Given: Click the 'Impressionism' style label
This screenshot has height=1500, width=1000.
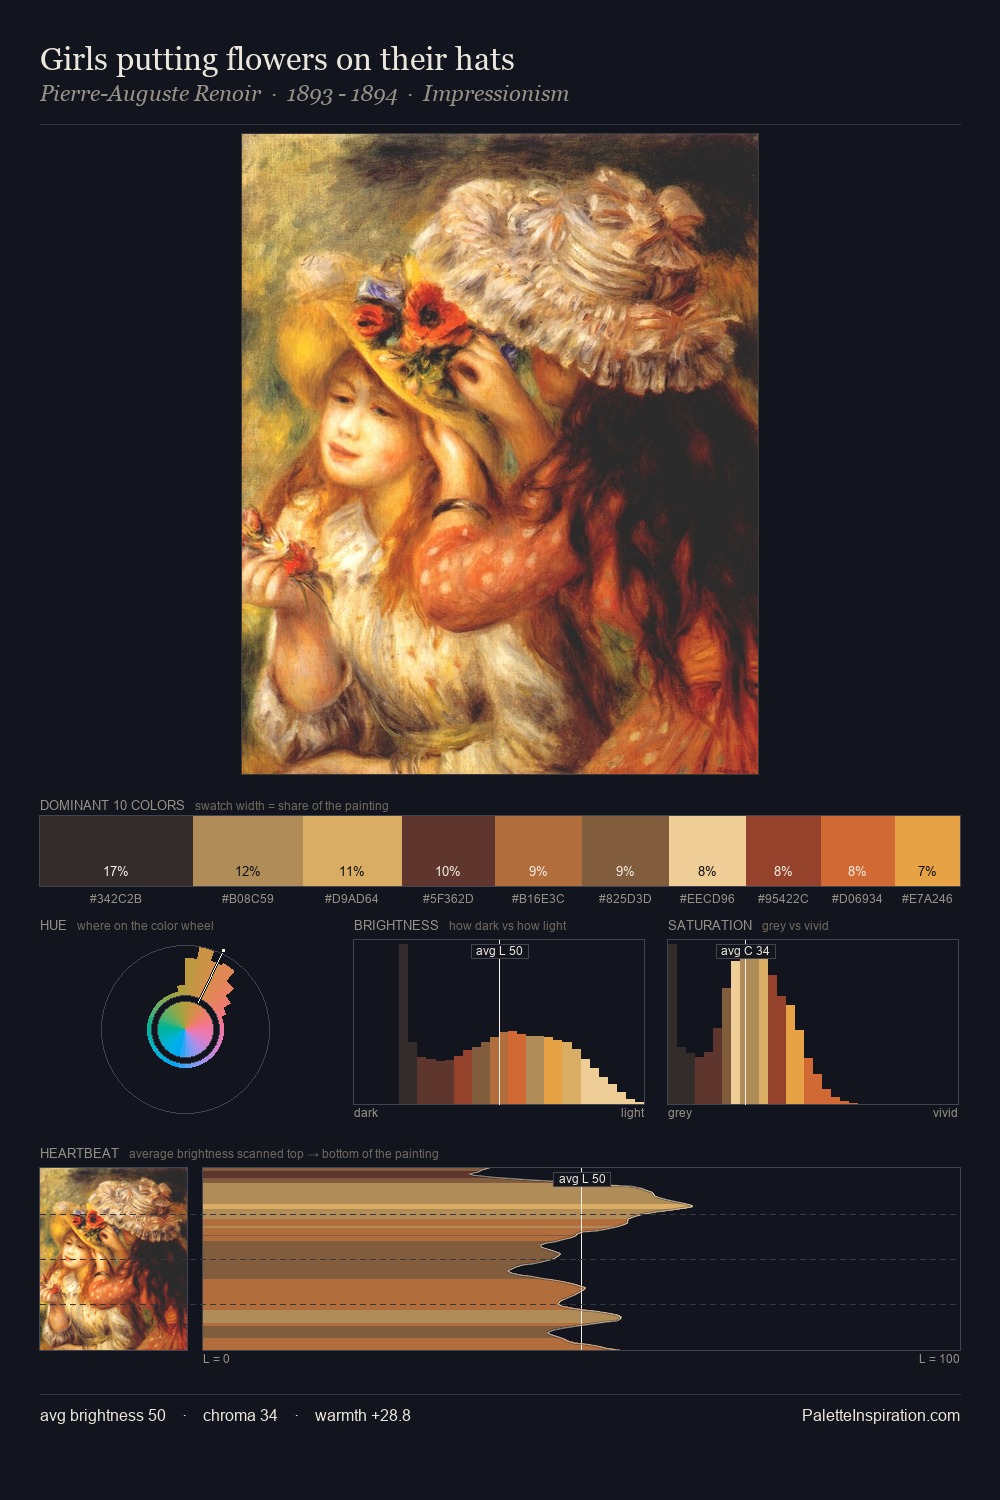Looking at the screenshot, I should [496, 94].
